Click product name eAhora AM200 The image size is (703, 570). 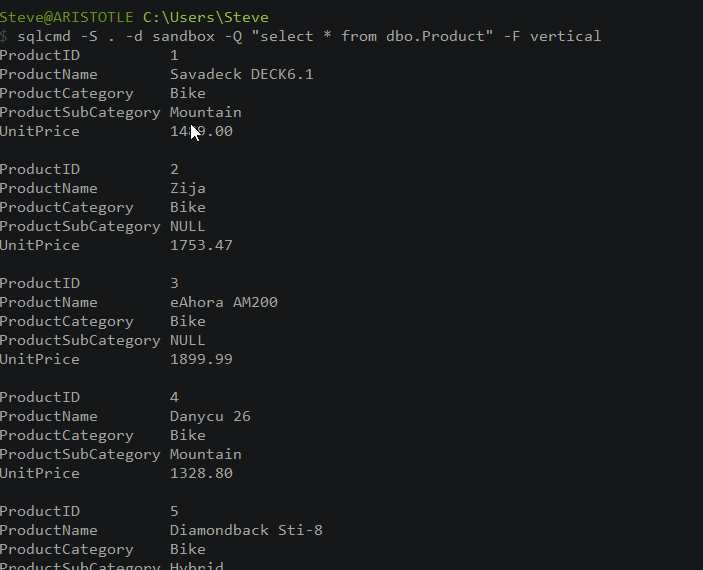pos(224,302)
